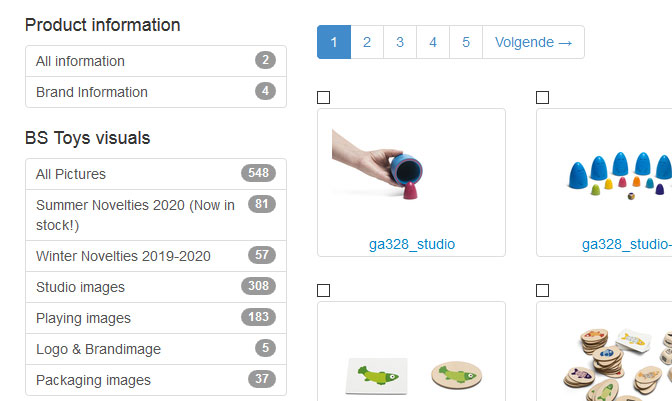Tick checkbox above the wooden fish discs image
The image size is (672, 401).
[x=542, y=291]
